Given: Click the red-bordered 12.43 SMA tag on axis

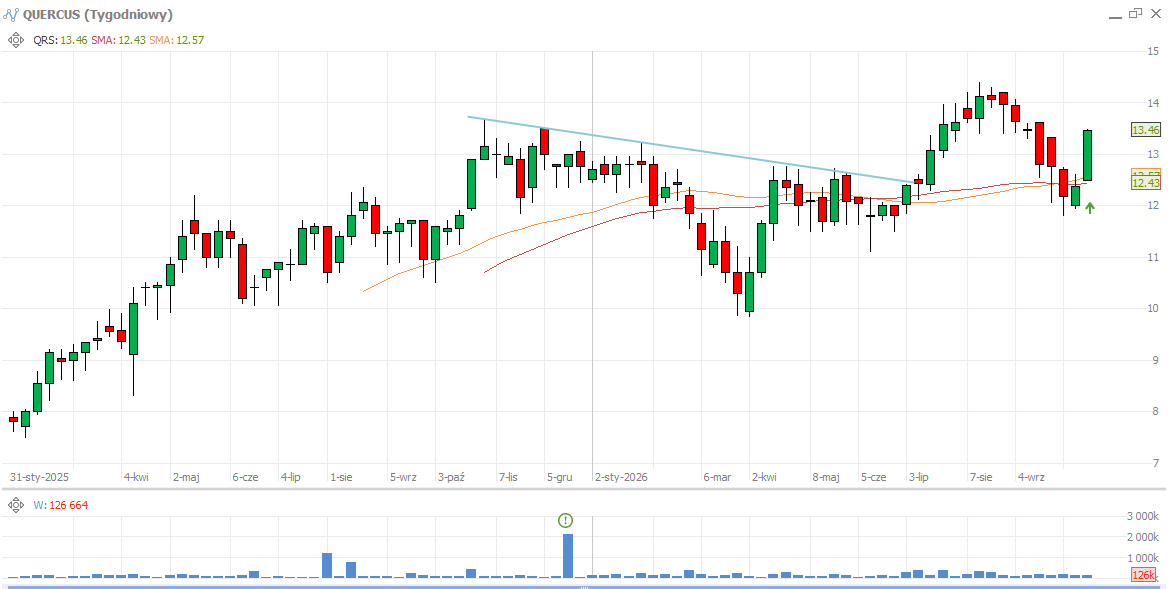Looking at the screenshot, I should tap(1146, 183).
